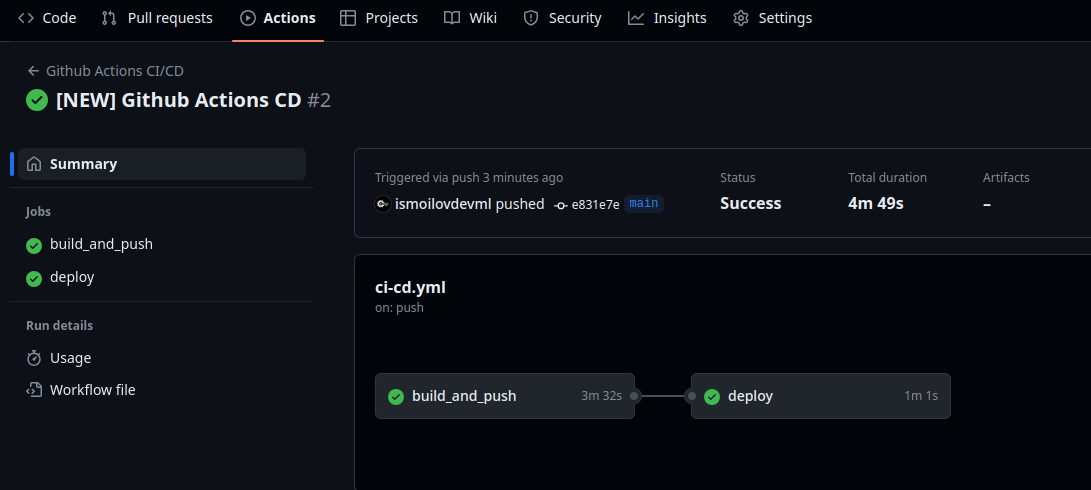Image resolution: width=1091 pixels, height=490 pixels.
Task: Click the Wiki book icon
Action: pyautogui.click(x=452, y=18)
